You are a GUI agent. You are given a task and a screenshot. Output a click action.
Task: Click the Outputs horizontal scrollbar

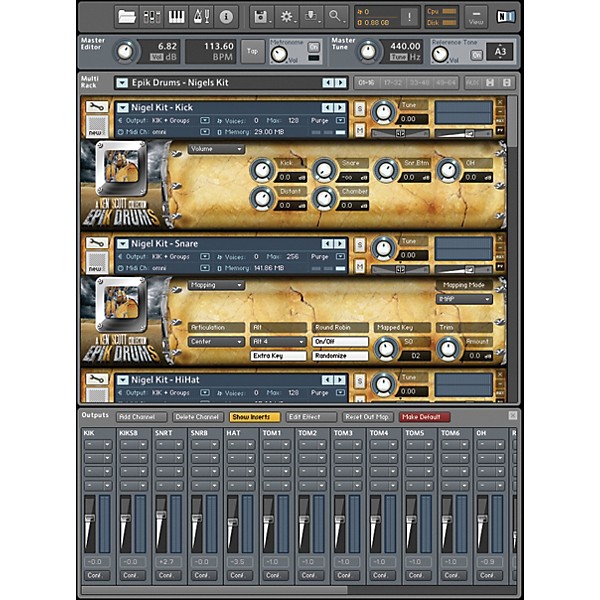click(x=215, y=590)
